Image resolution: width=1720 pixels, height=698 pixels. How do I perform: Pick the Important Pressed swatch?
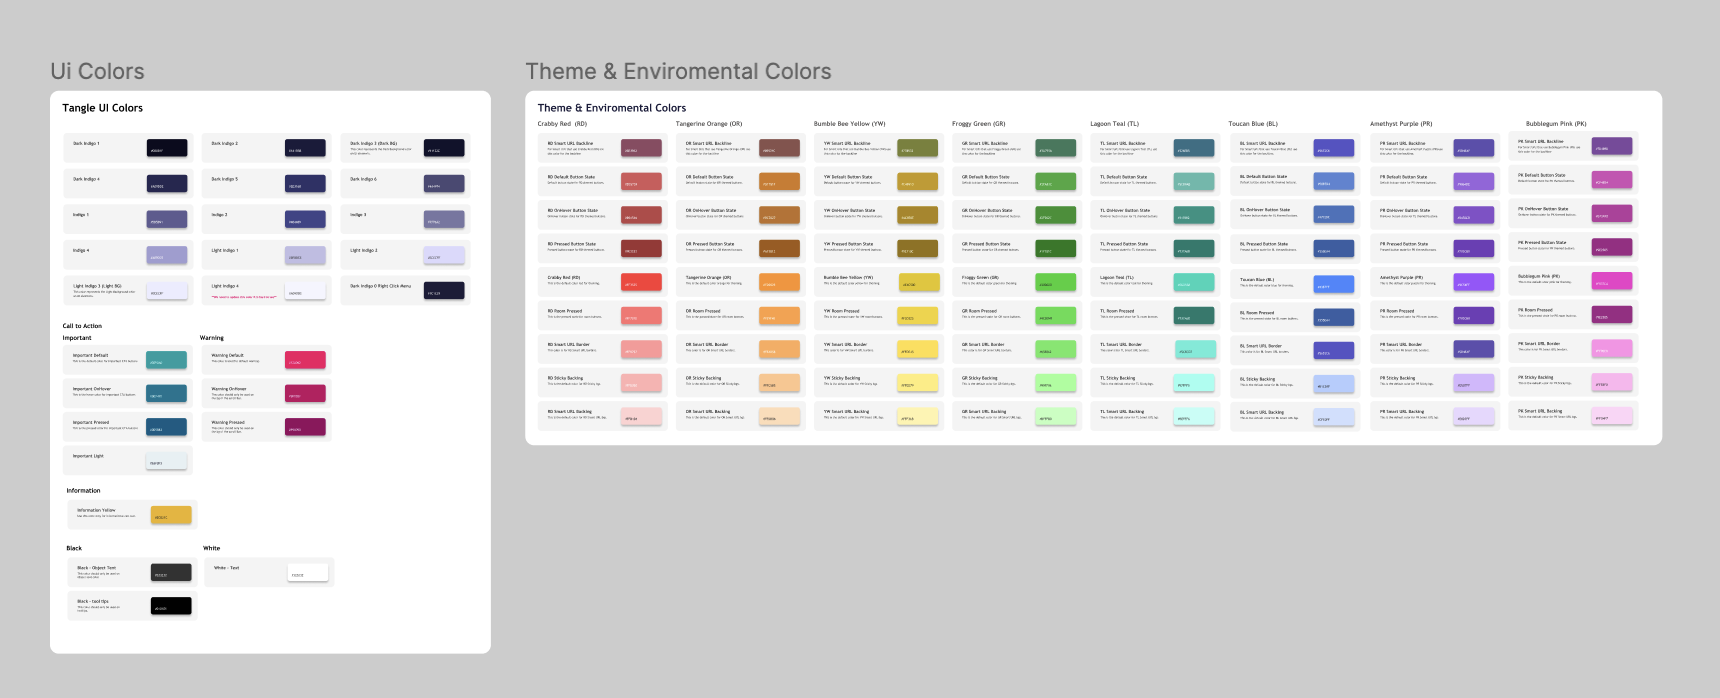[167, 427]
